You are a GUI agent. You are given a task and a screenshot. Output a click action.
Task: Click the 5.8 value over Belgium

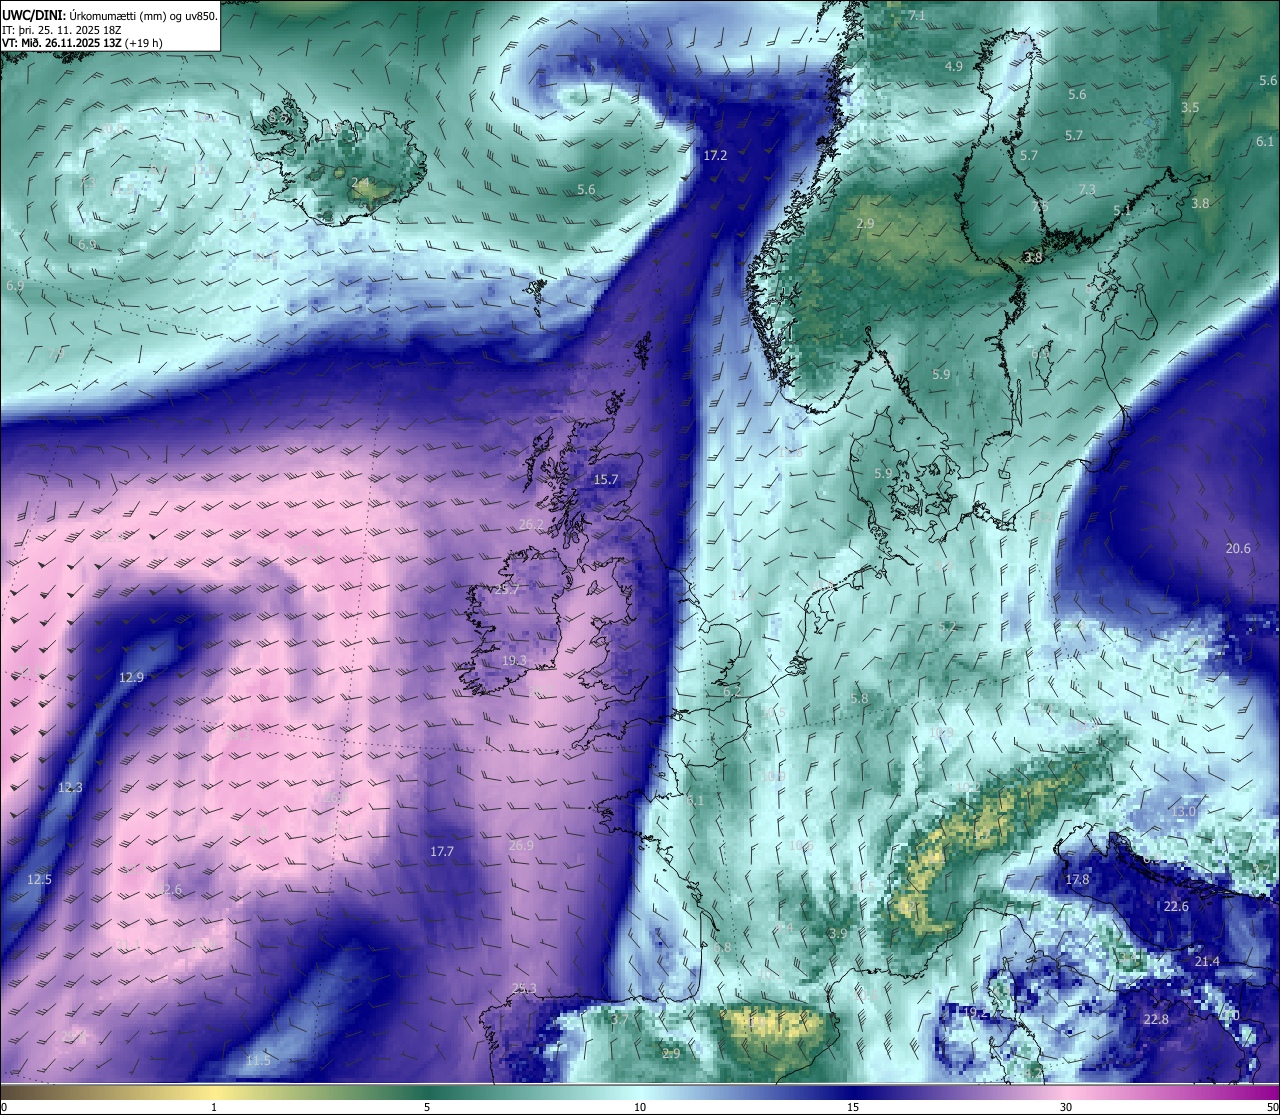(x=859, y=698)
